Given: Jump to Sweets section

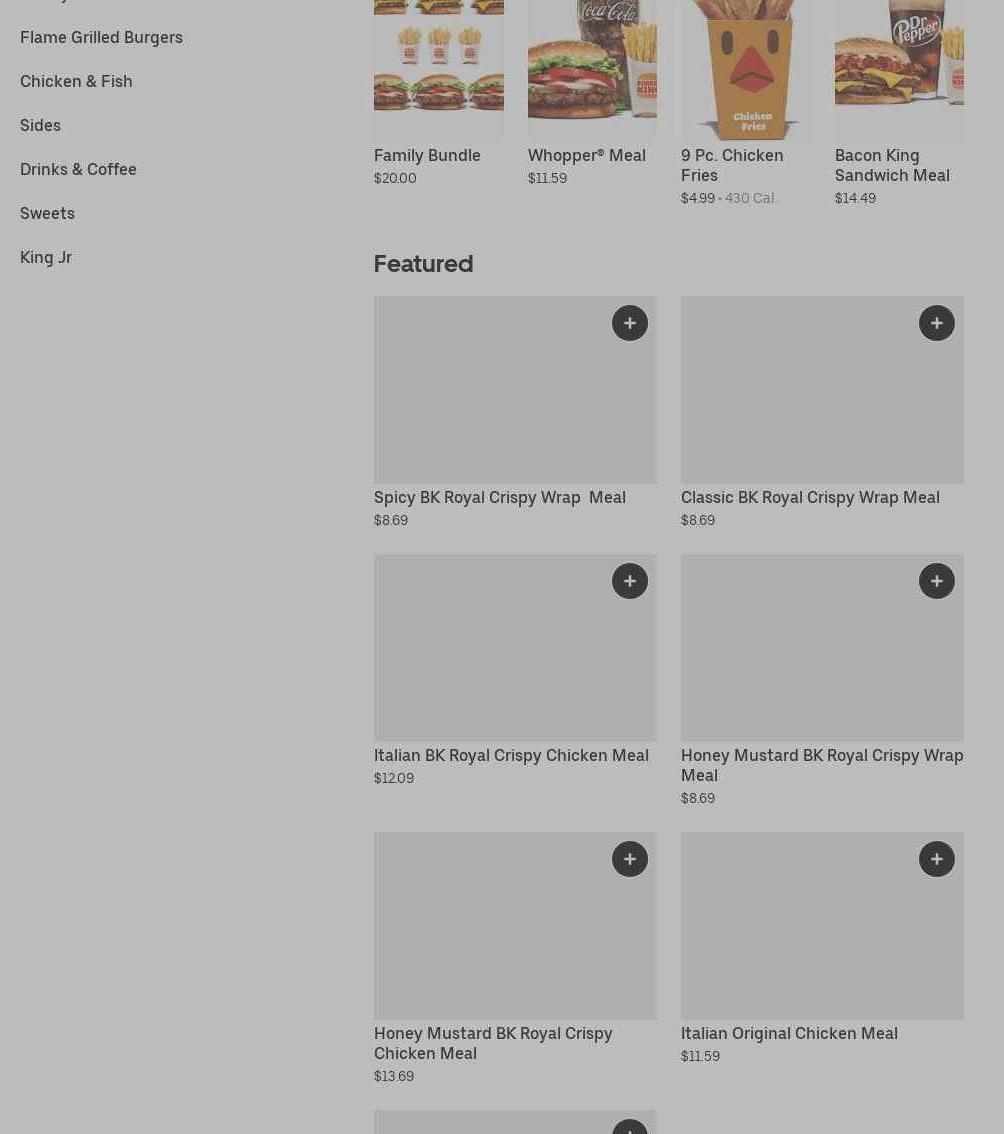Looking at the screenshot, I should (47, 213).
